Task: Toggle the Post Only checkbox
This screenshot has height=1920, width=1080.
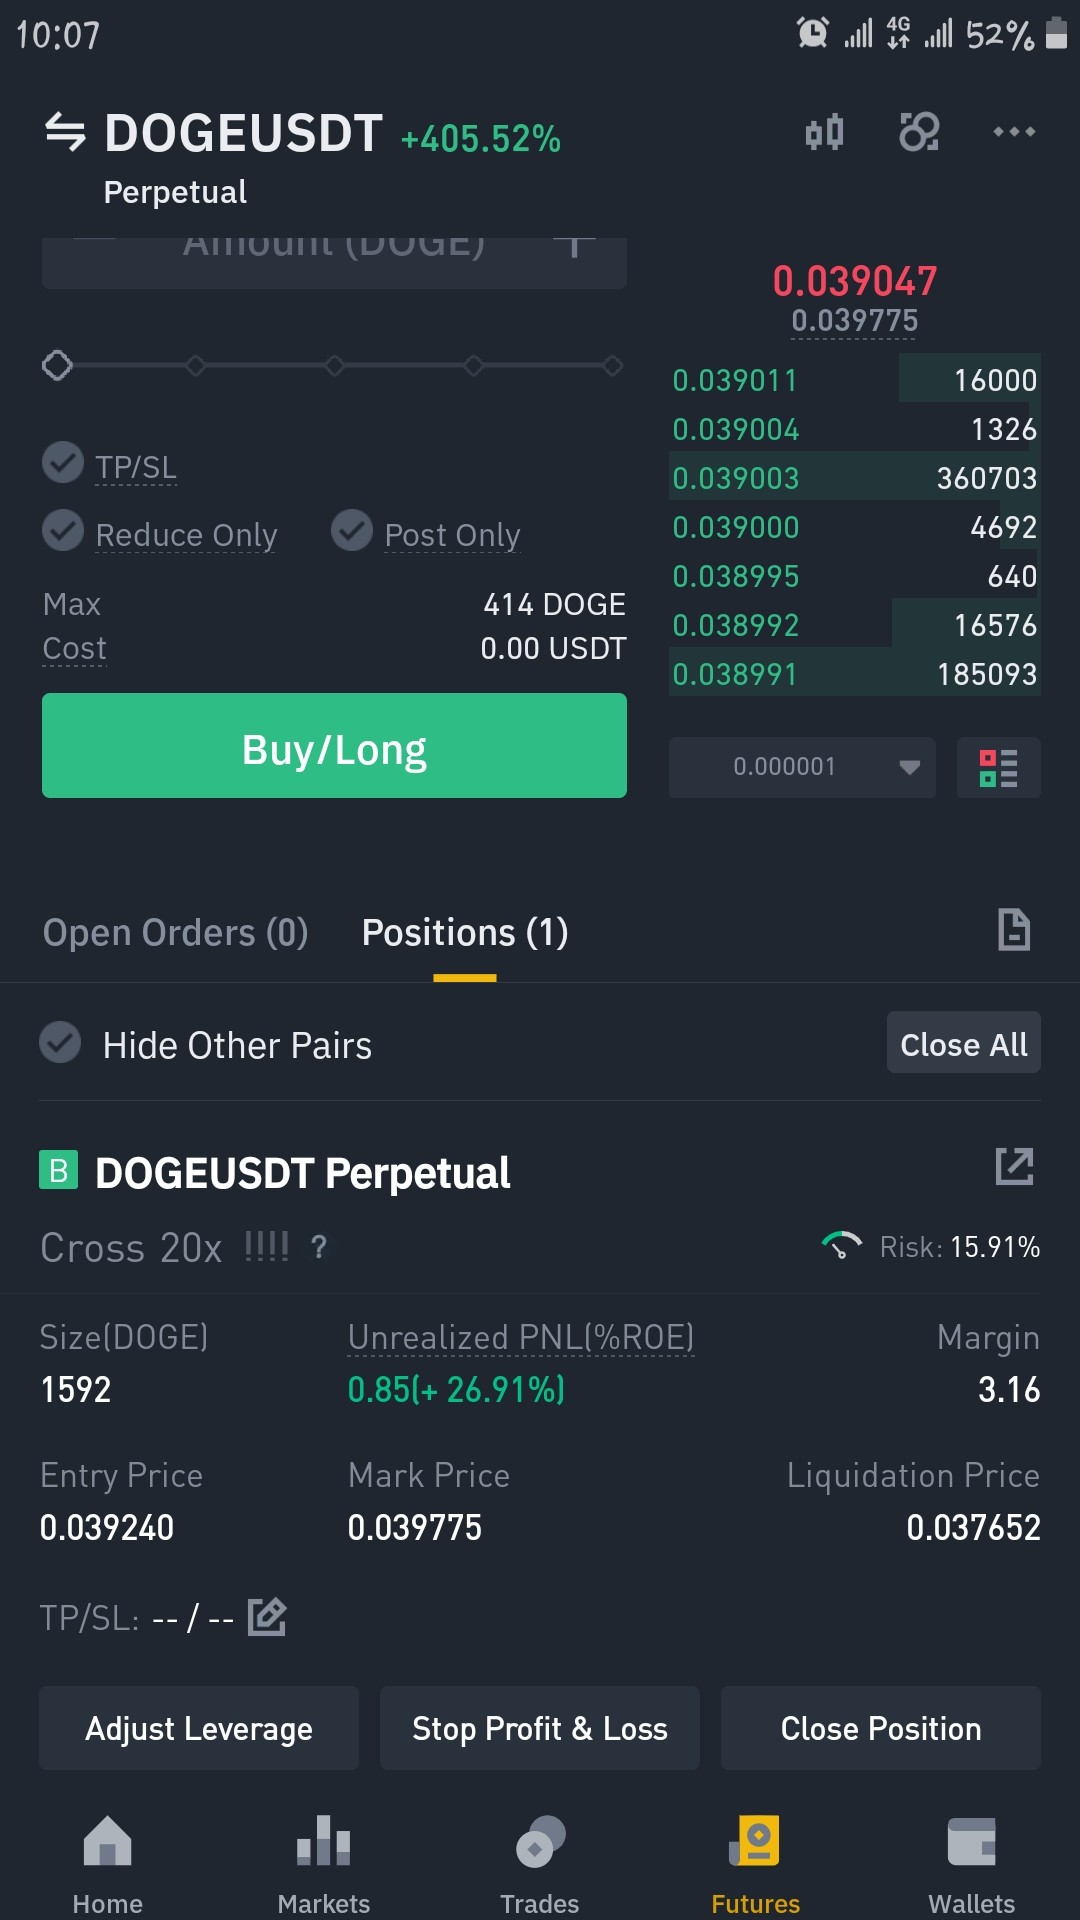Action: tap(352, 531)
